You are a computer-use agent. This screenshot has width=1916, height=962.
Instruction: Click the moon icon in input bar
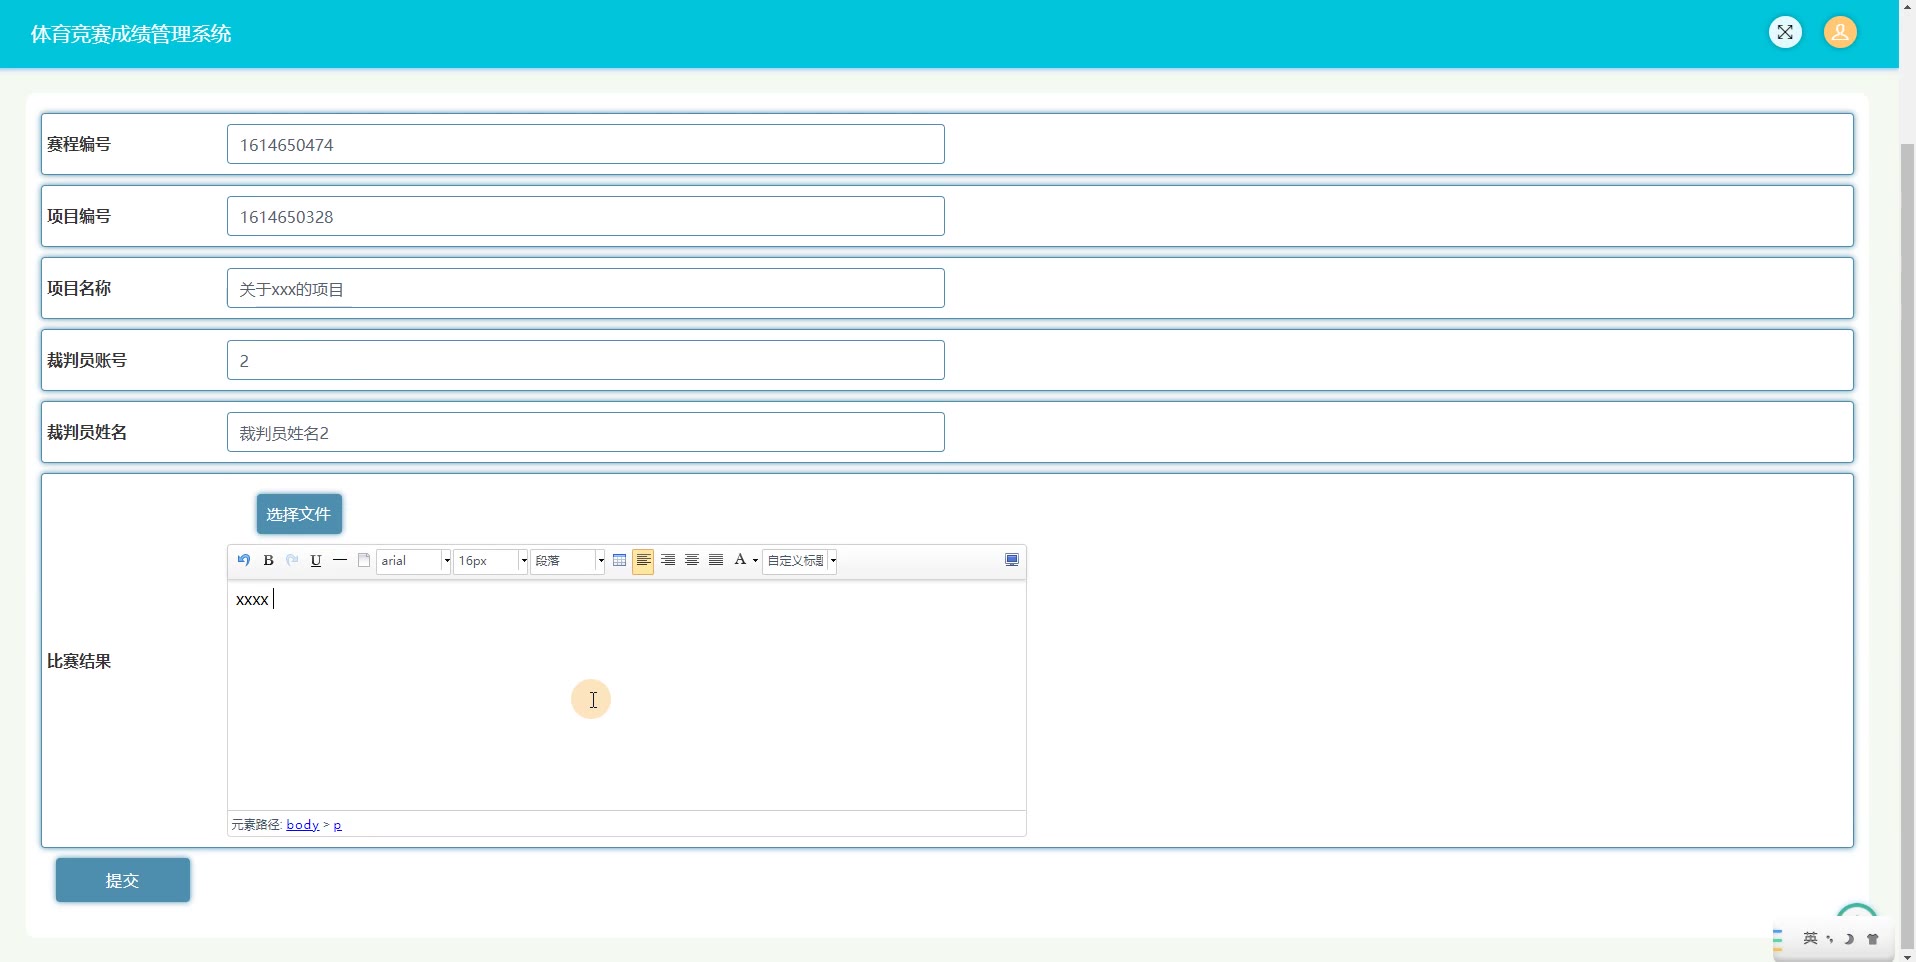pyautogui.click(x=1849, y=939)
